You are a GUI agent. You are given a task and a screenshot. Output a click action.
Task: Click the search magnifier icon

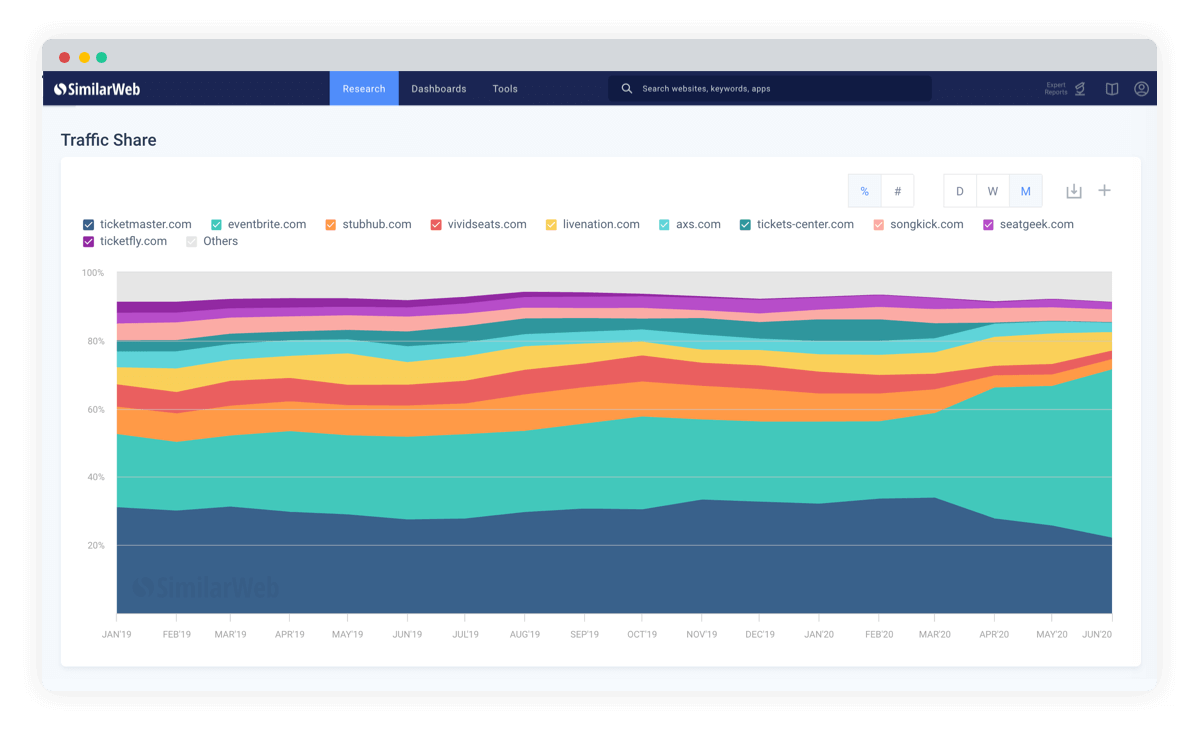(x=627, y=89)
